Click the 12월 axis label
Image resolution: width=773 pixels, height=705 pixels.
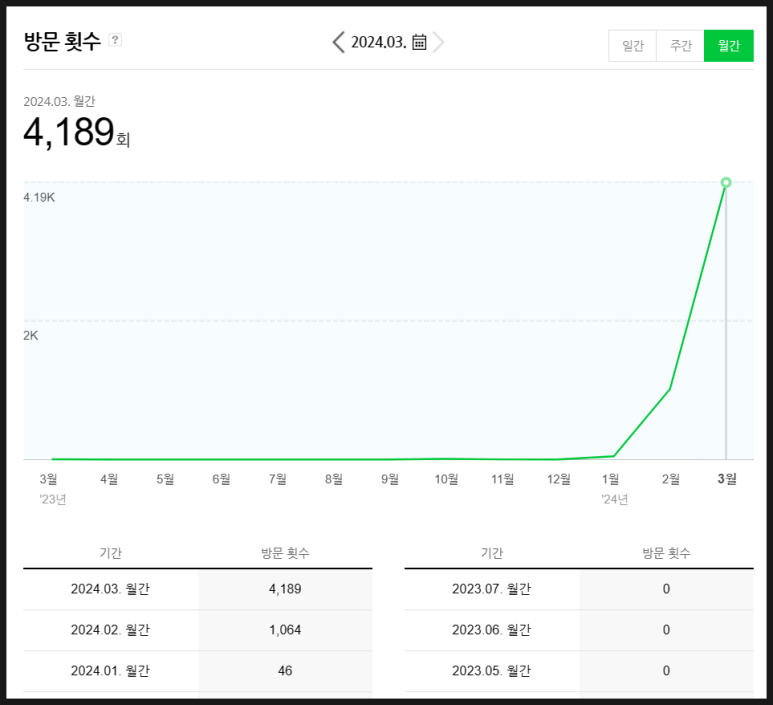(559, 479)
